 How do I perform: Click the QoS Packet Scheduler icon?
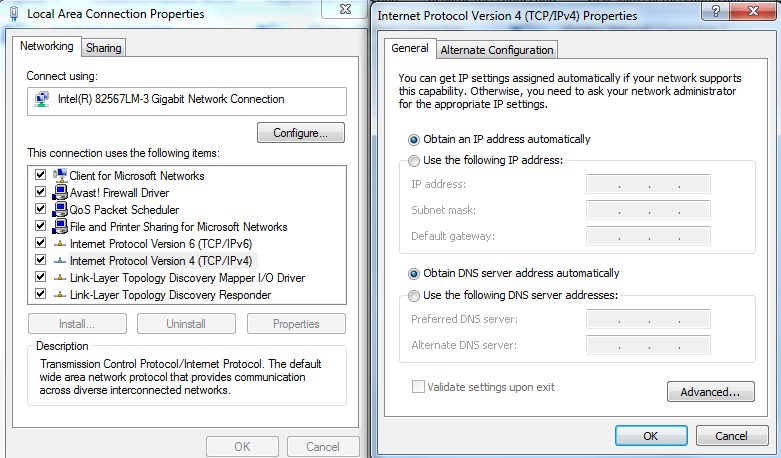59,210
